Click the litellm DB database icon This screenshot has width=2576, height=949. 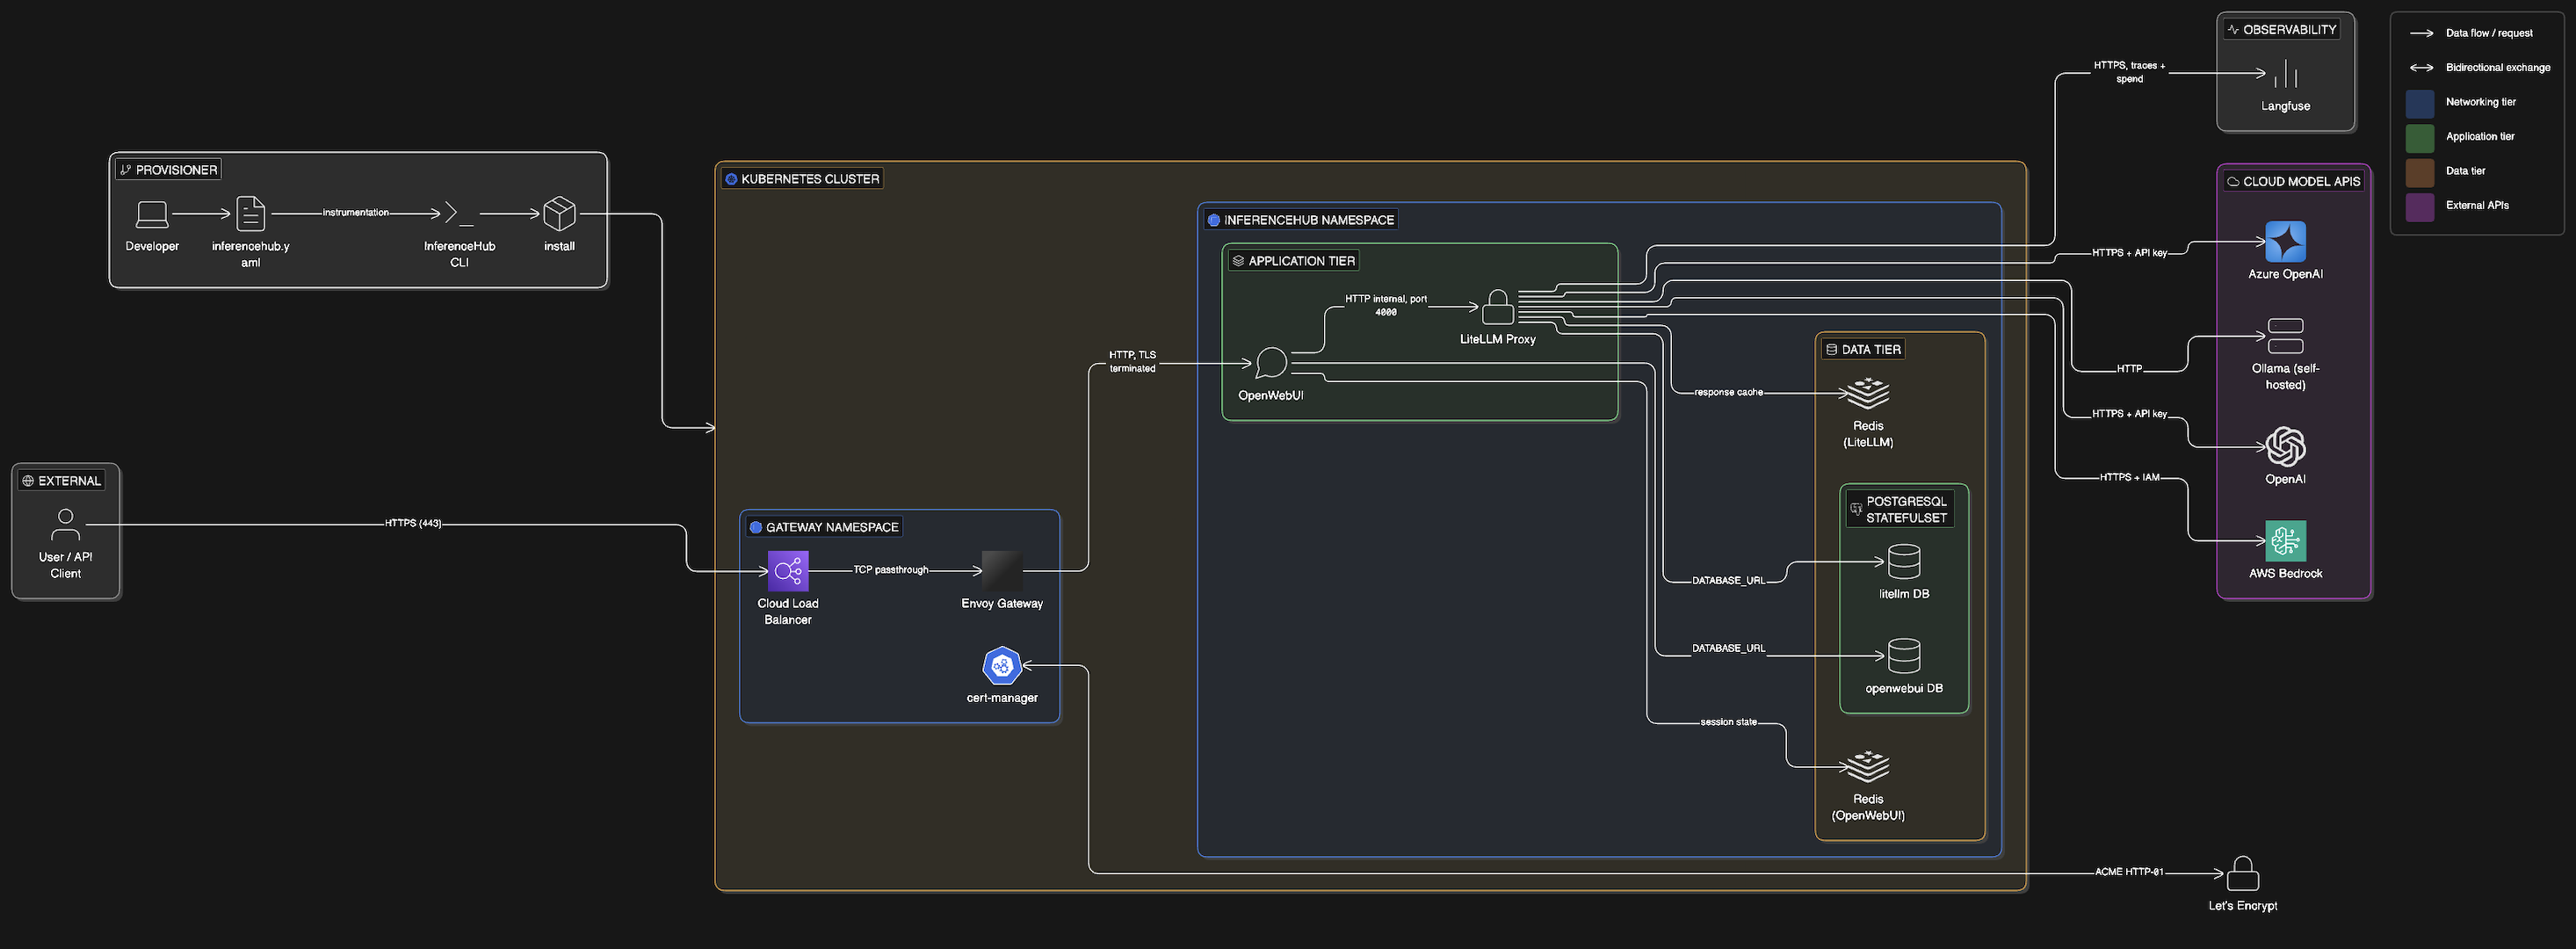click(x=1903, y=561)
